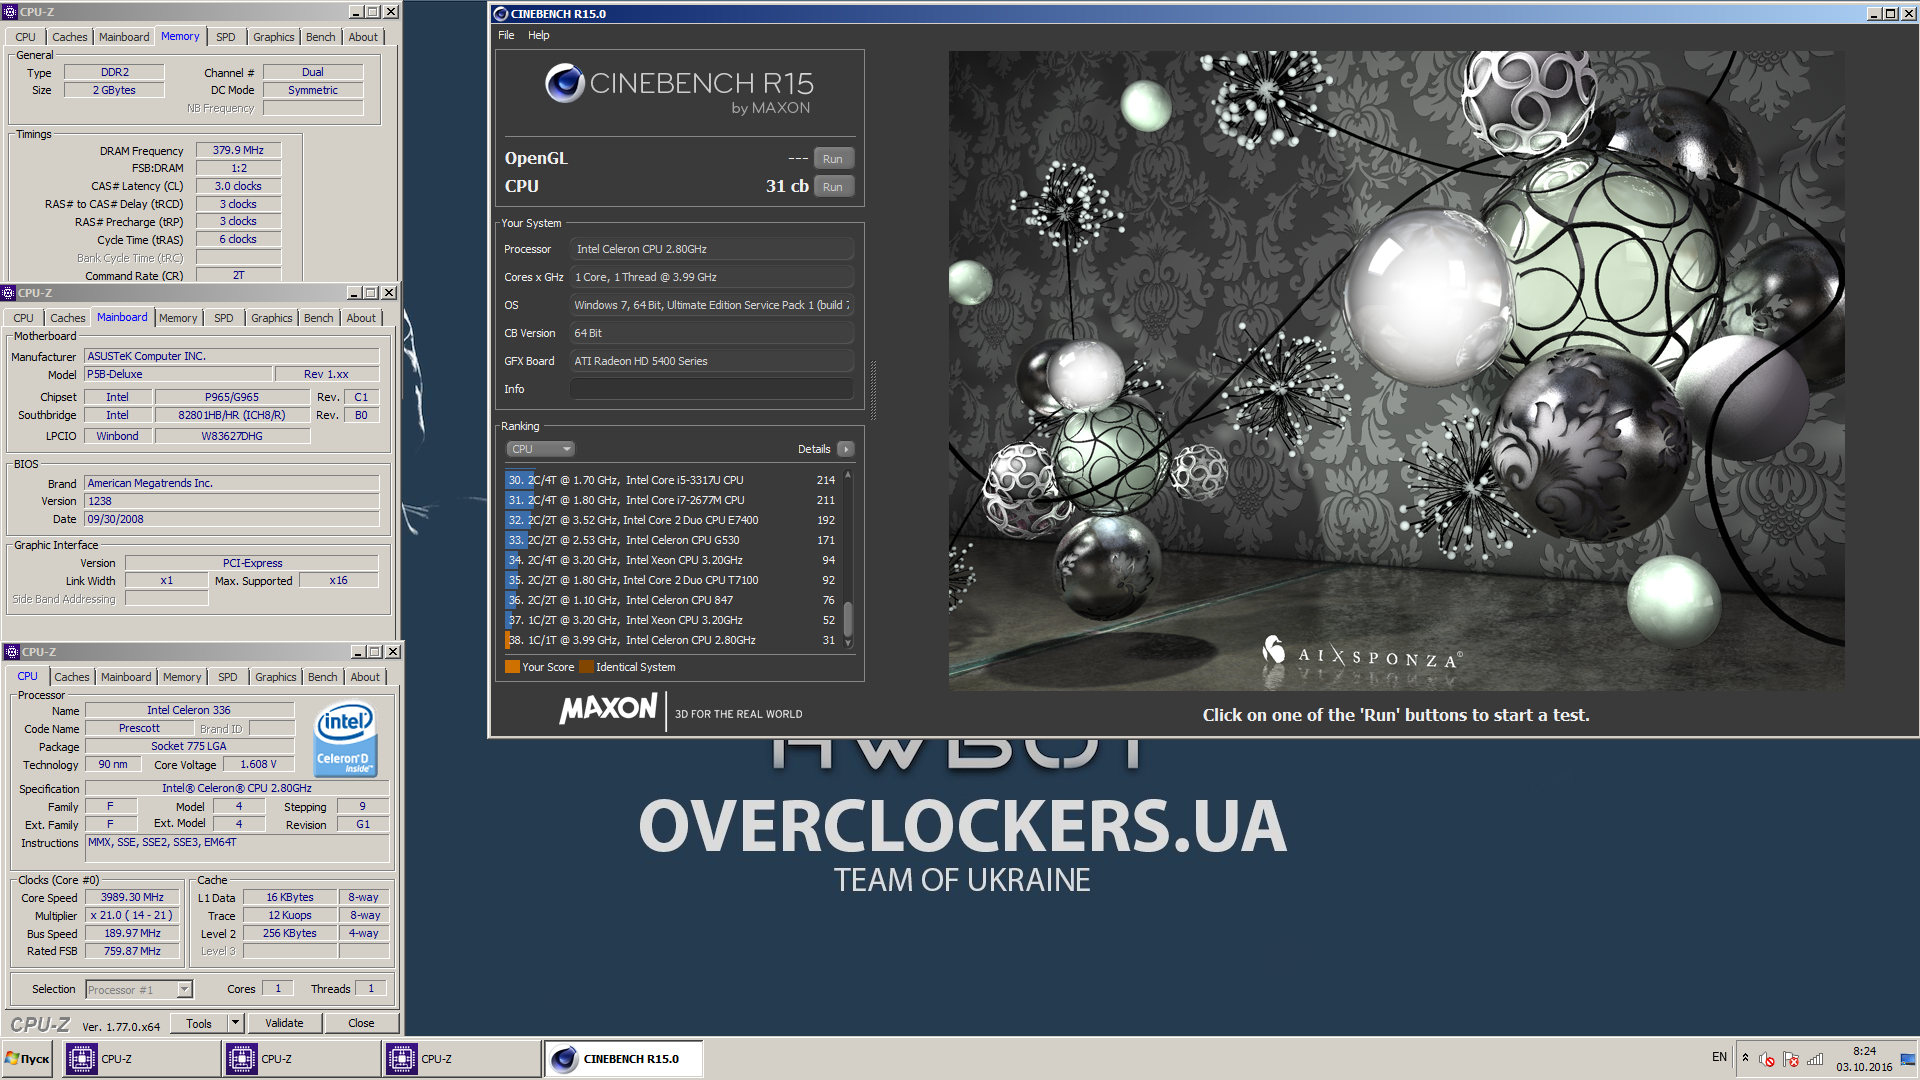Click the Action Center flag tray icon
Screen dimensions: 1920x1080
tap(1790, 1059)
